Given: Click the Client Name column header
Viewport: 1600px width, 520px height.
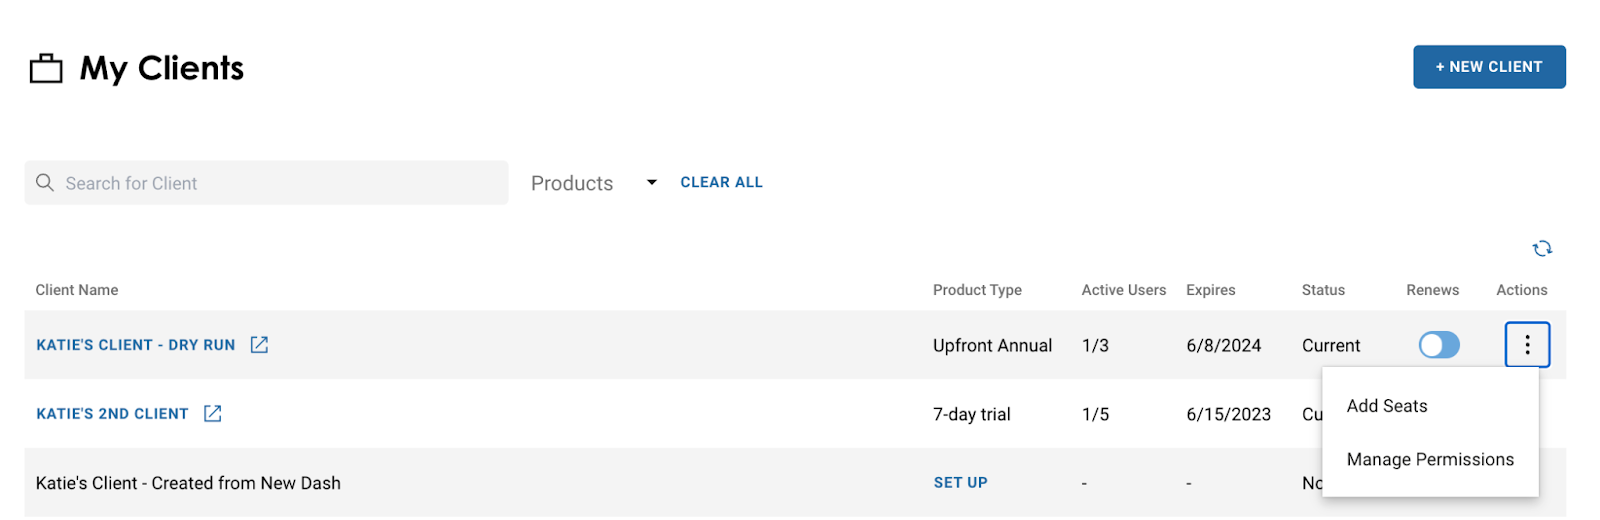Looking at the screenshot, I should [x=77, y=290].
